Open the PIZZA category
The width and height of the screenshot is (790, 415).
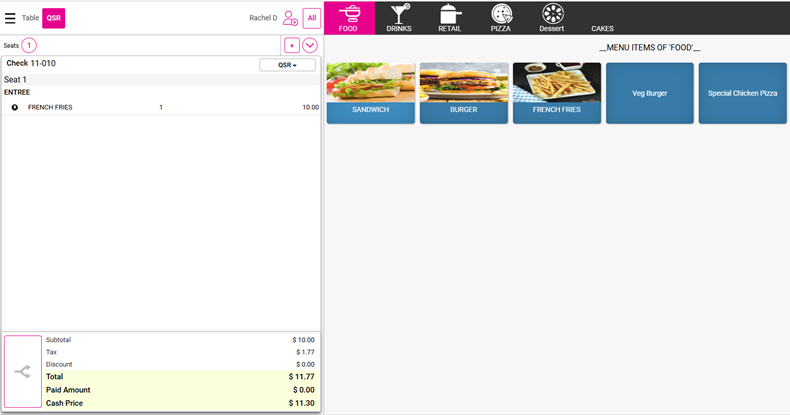(x=501, y=17)
